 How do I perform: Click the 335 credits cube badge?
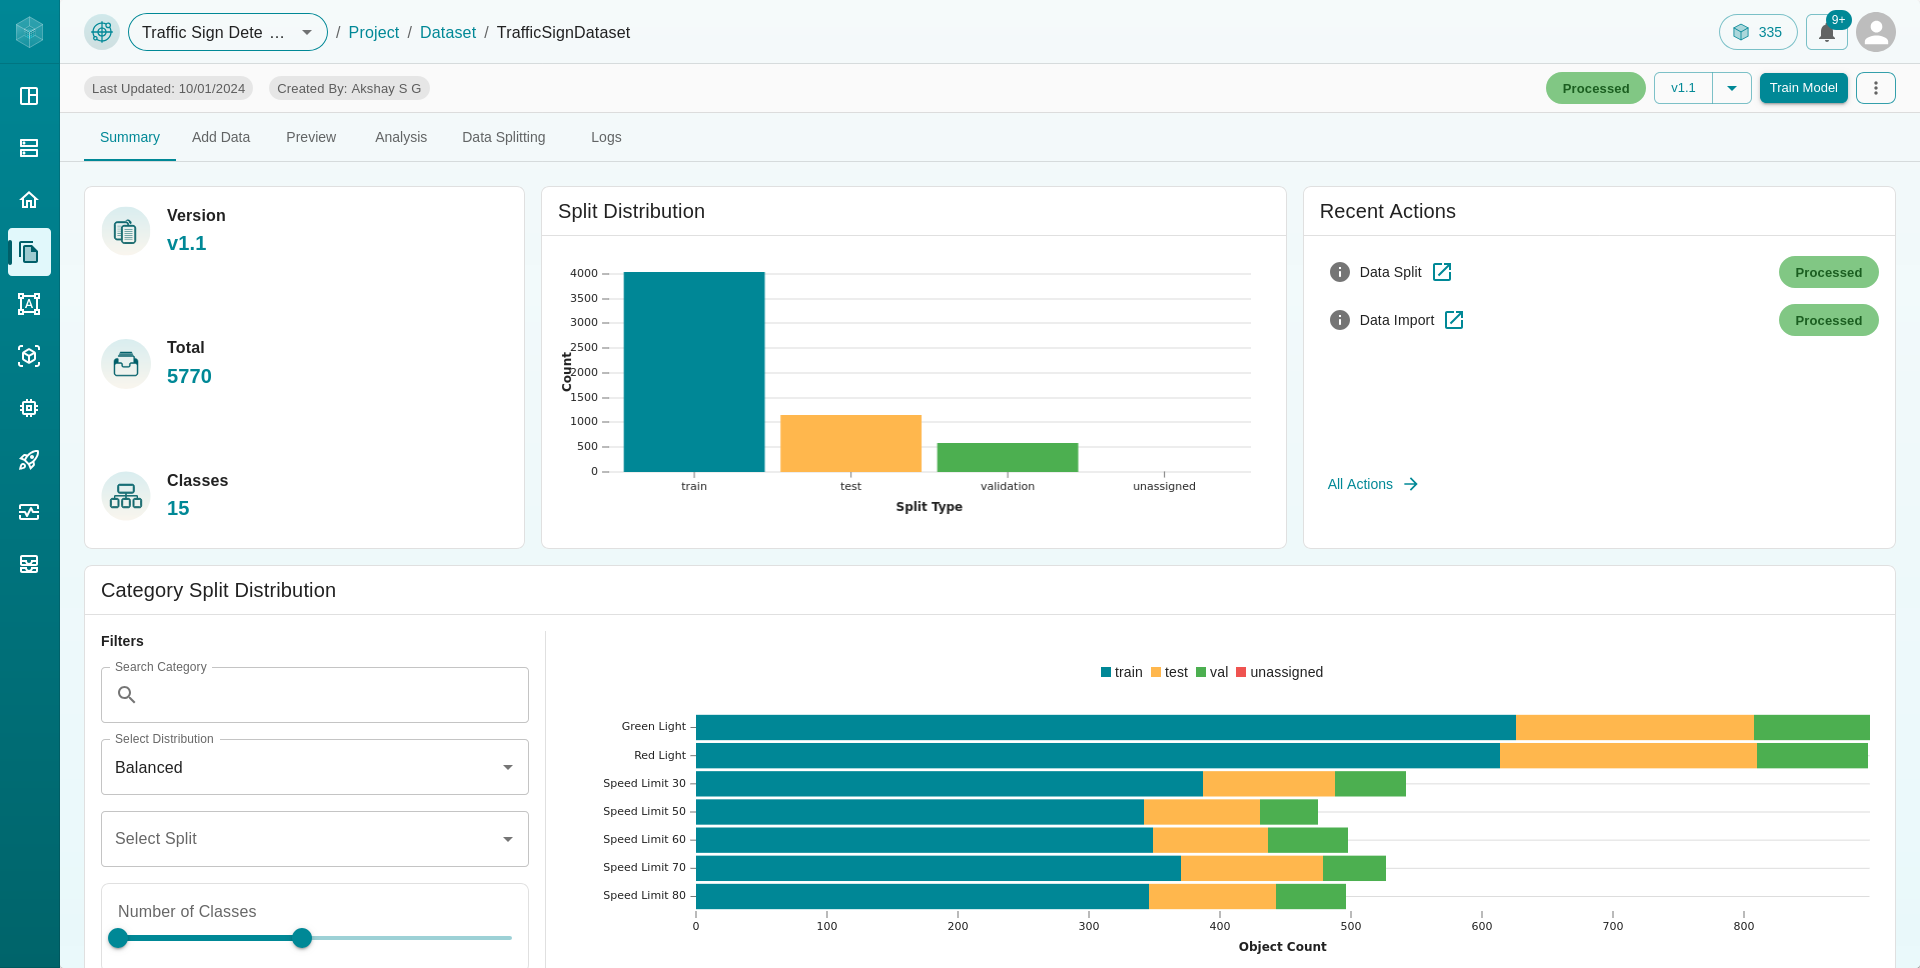pos(1758,32)
